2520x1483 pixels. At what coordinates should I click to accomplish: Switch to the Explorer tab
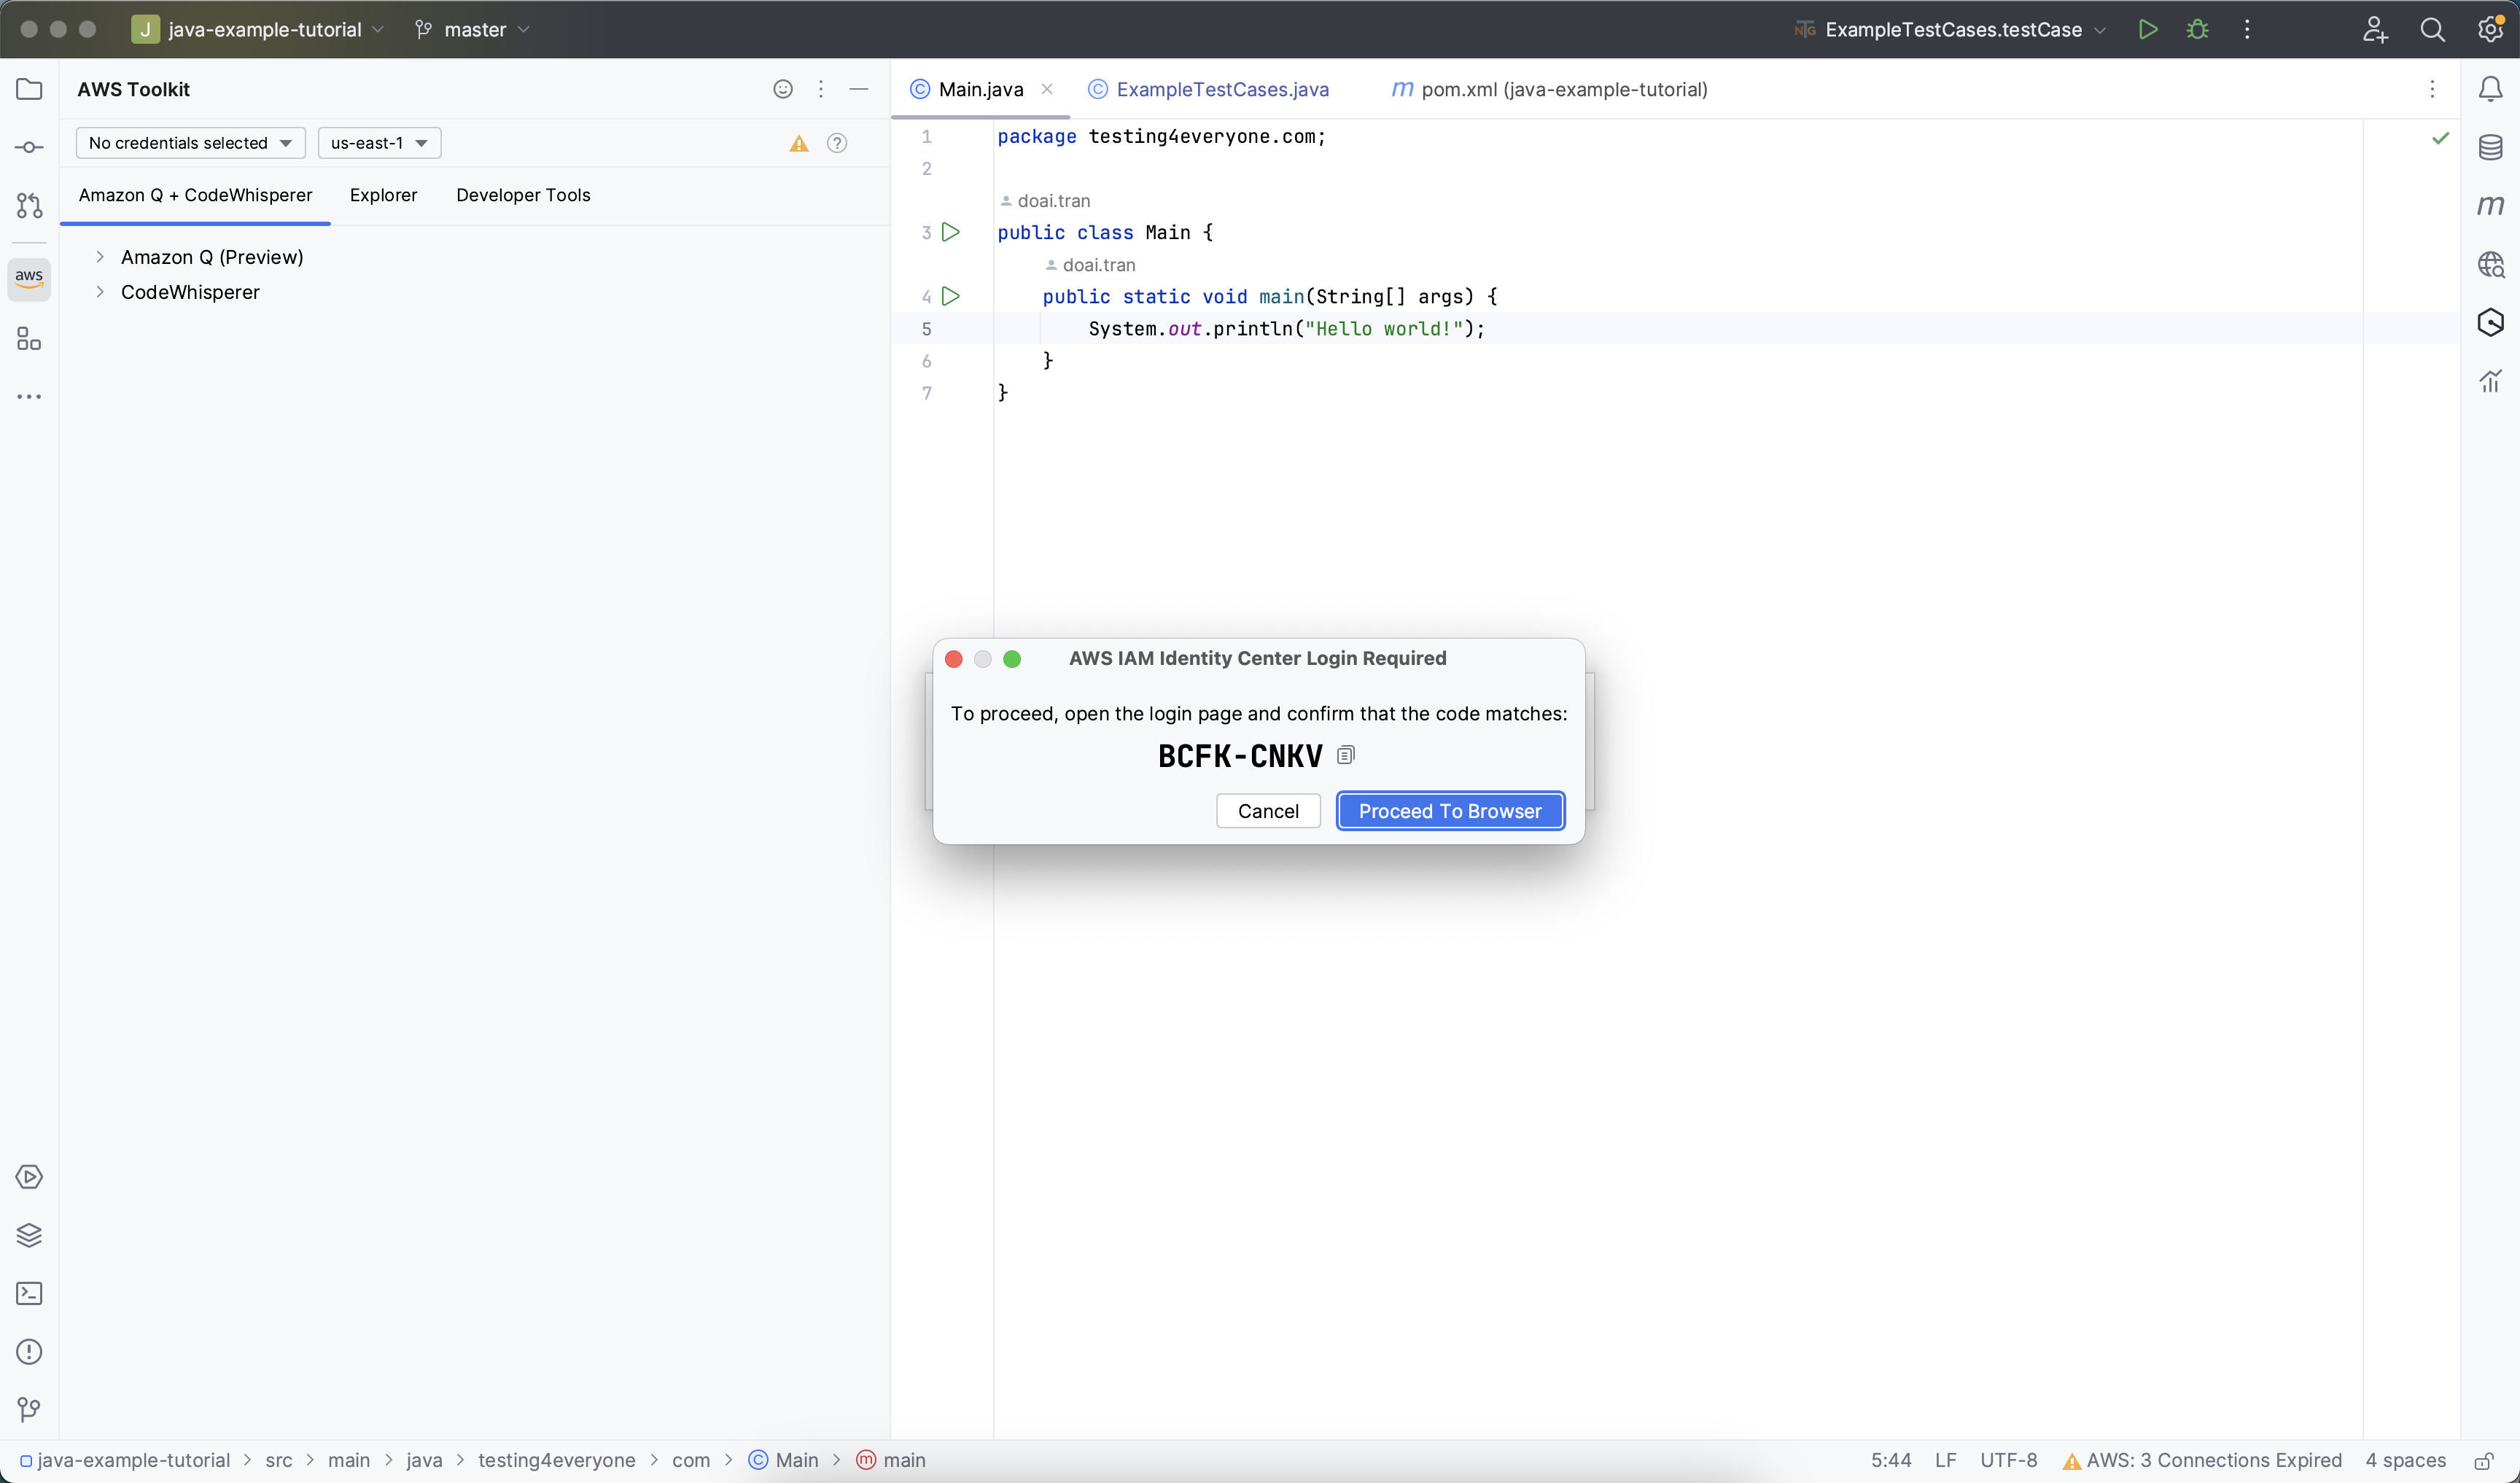point(383,195)
